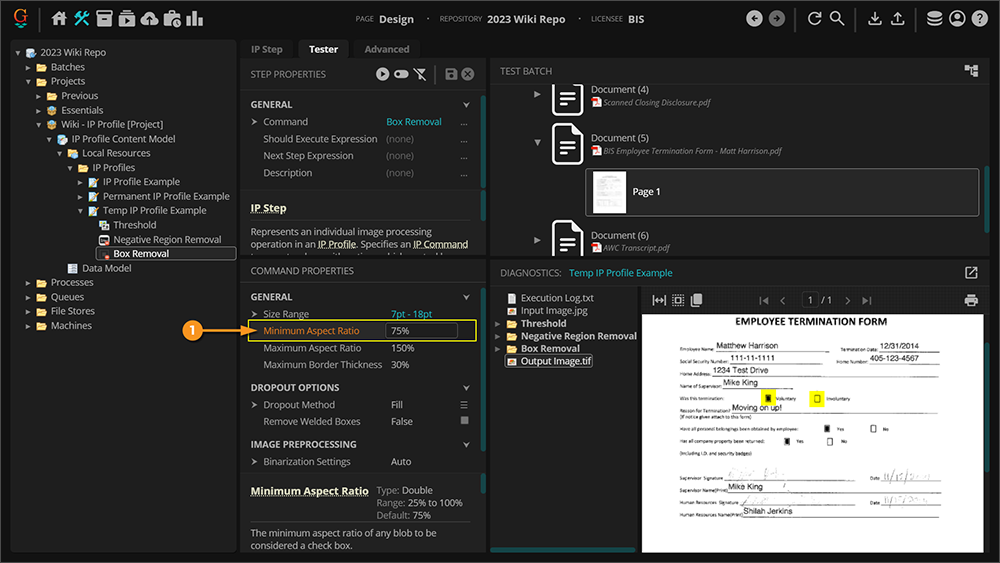Screen dimensions: 1000x563
Task: Expand the Batches folder in the tree
Action: [x=29, y=67]
